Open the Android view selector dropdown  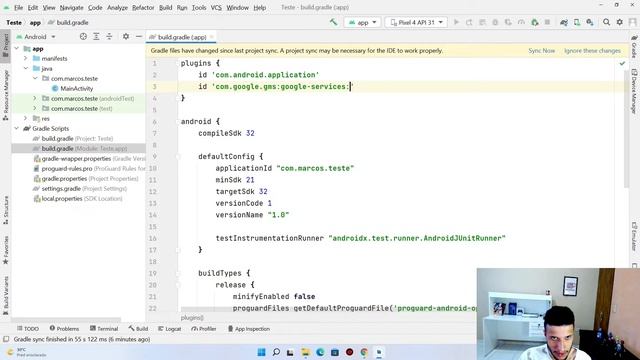pyautogui.click(x=36, y=37)
